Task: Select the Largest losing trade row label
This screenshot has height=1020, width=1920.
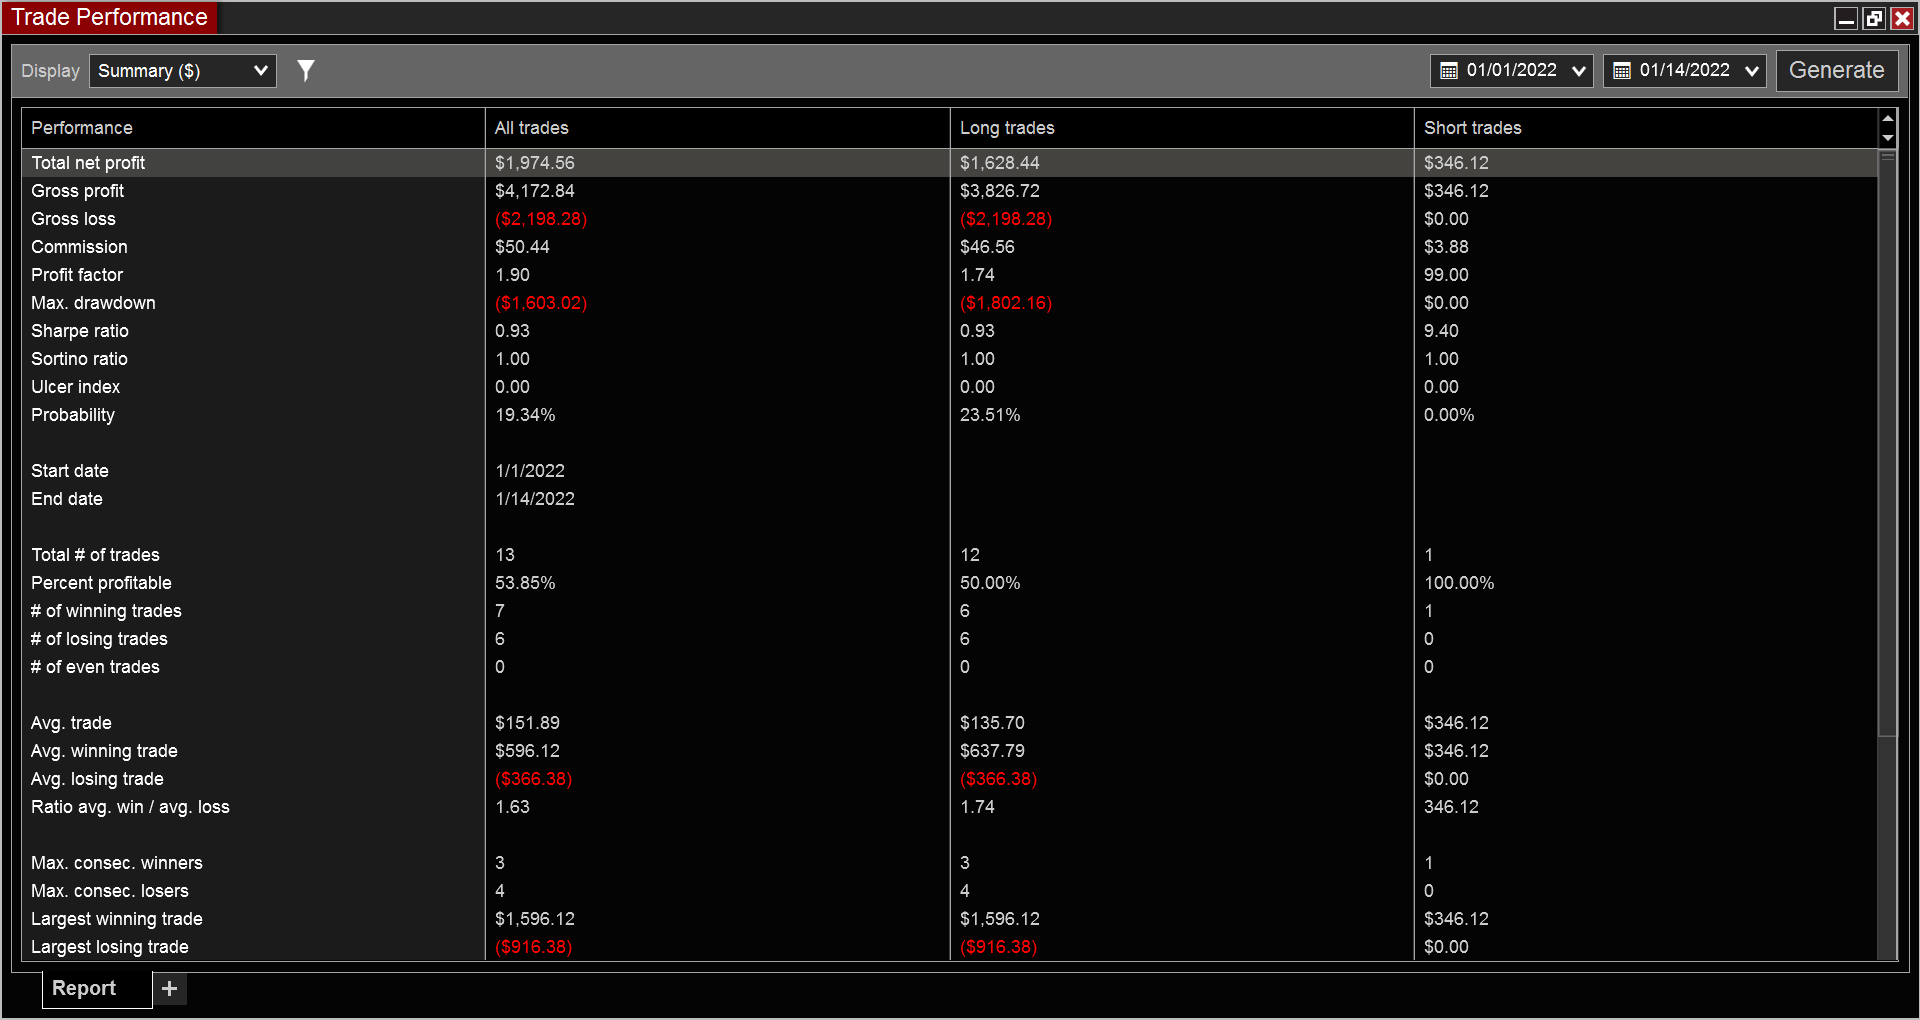Action: (110, 947)
